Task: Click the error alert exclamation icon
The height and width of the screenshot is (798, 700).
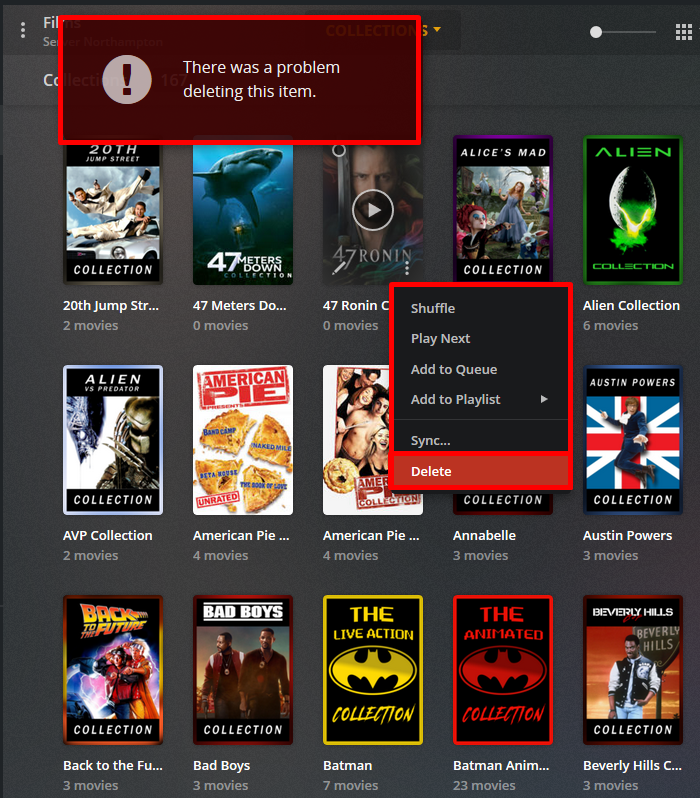Action: (127, 79)
